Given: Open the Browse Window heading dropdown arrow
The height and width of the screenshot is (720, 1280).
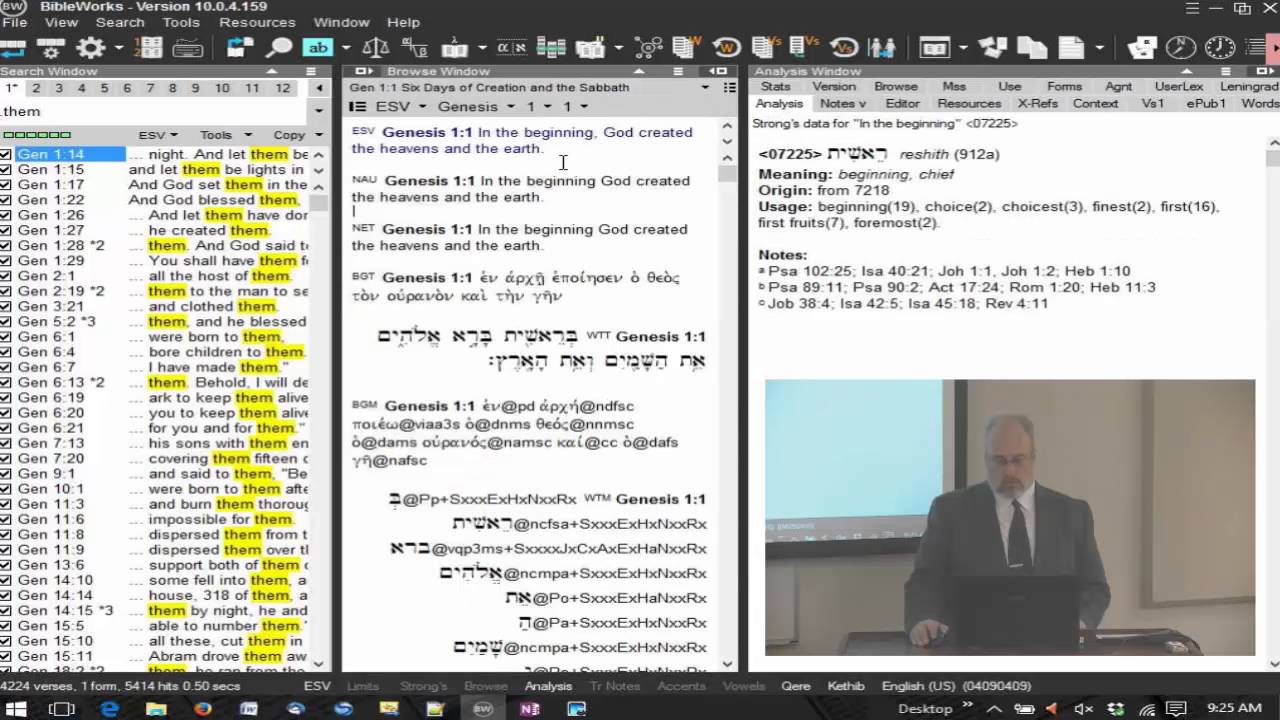Looking at the screenshot, I should coord(705,87).
